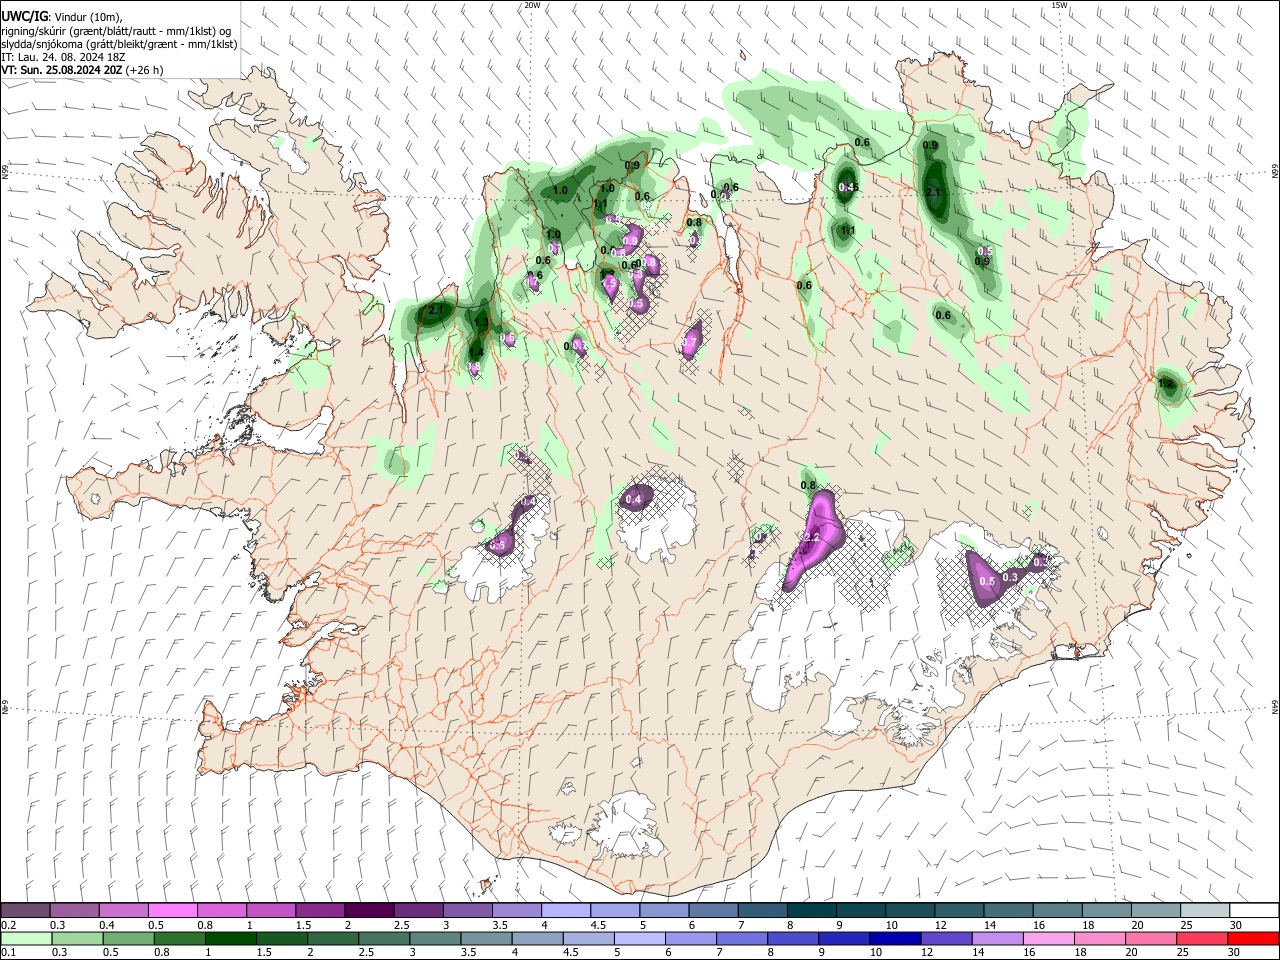Click the '0.2' label on snow scale
Image resolution: width=1280 pixels, height=960 pixels.
(x=8, y=925)
